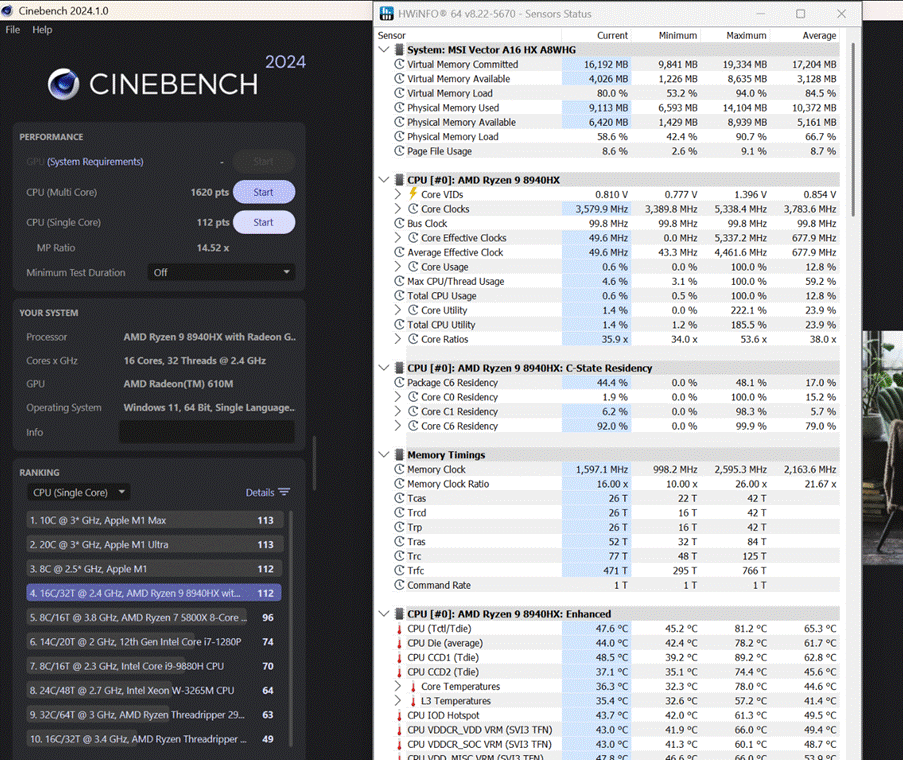Click the clock icon next to Bus Clock
903x760 pixels.
399,223
